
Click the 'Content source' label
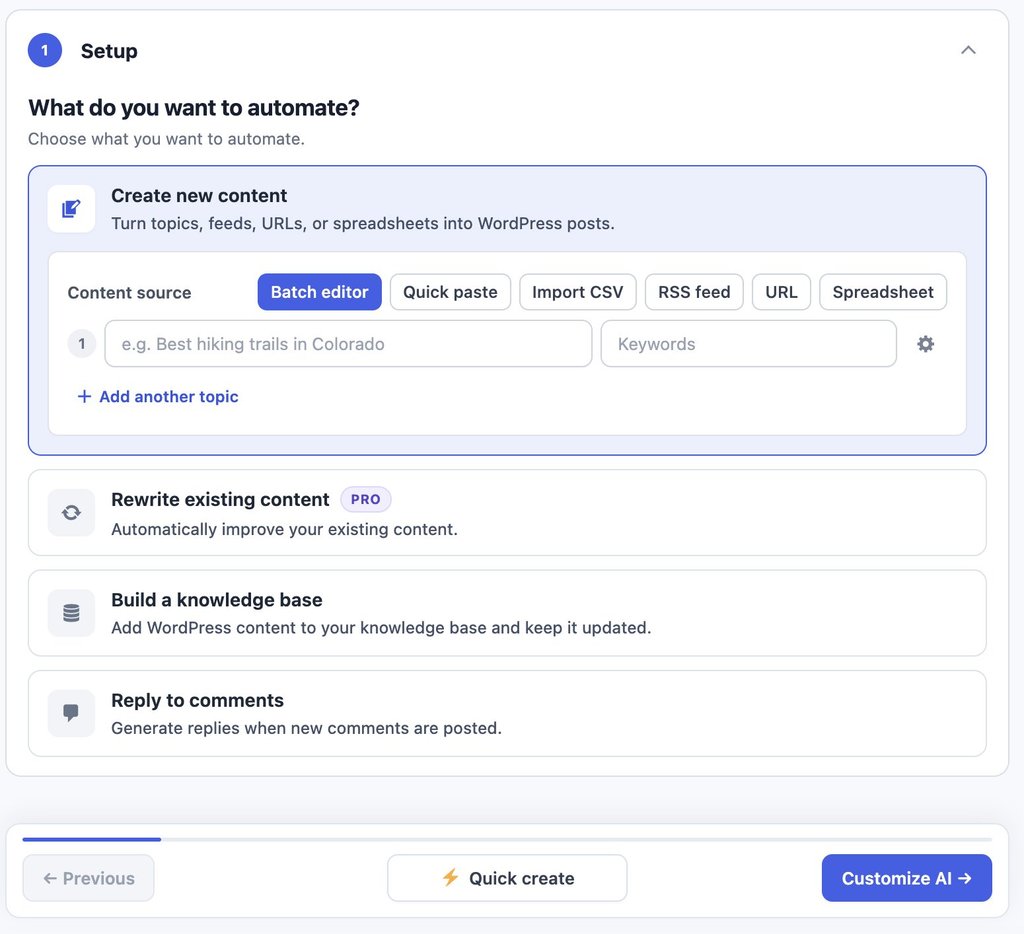pyautogui.click(x=129, y=293)
